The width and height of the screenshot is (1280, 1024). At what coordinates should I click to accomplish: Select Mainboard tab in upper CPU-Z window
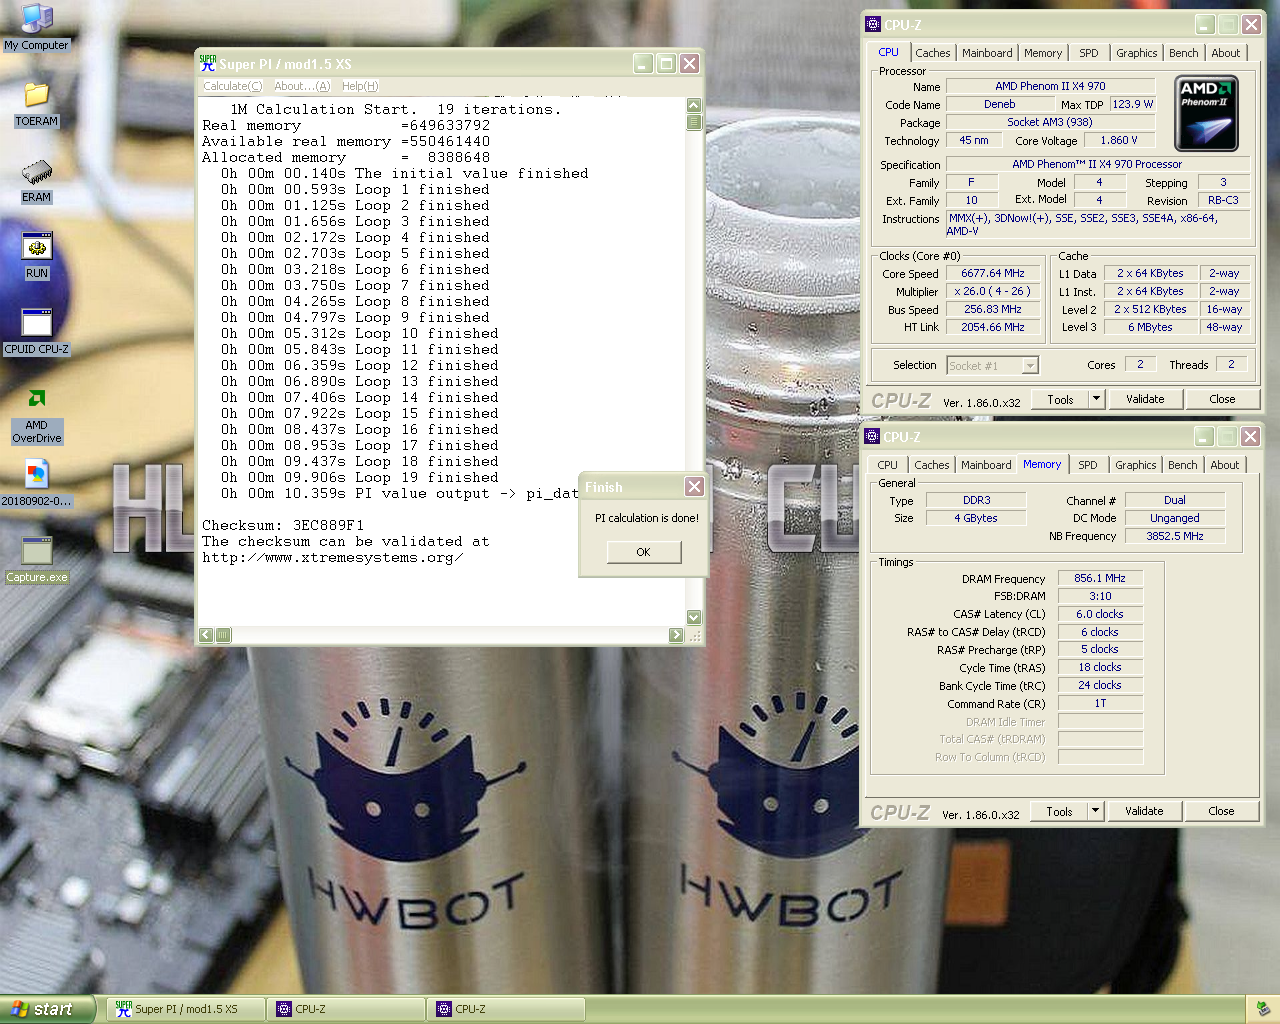coord(987,53)
